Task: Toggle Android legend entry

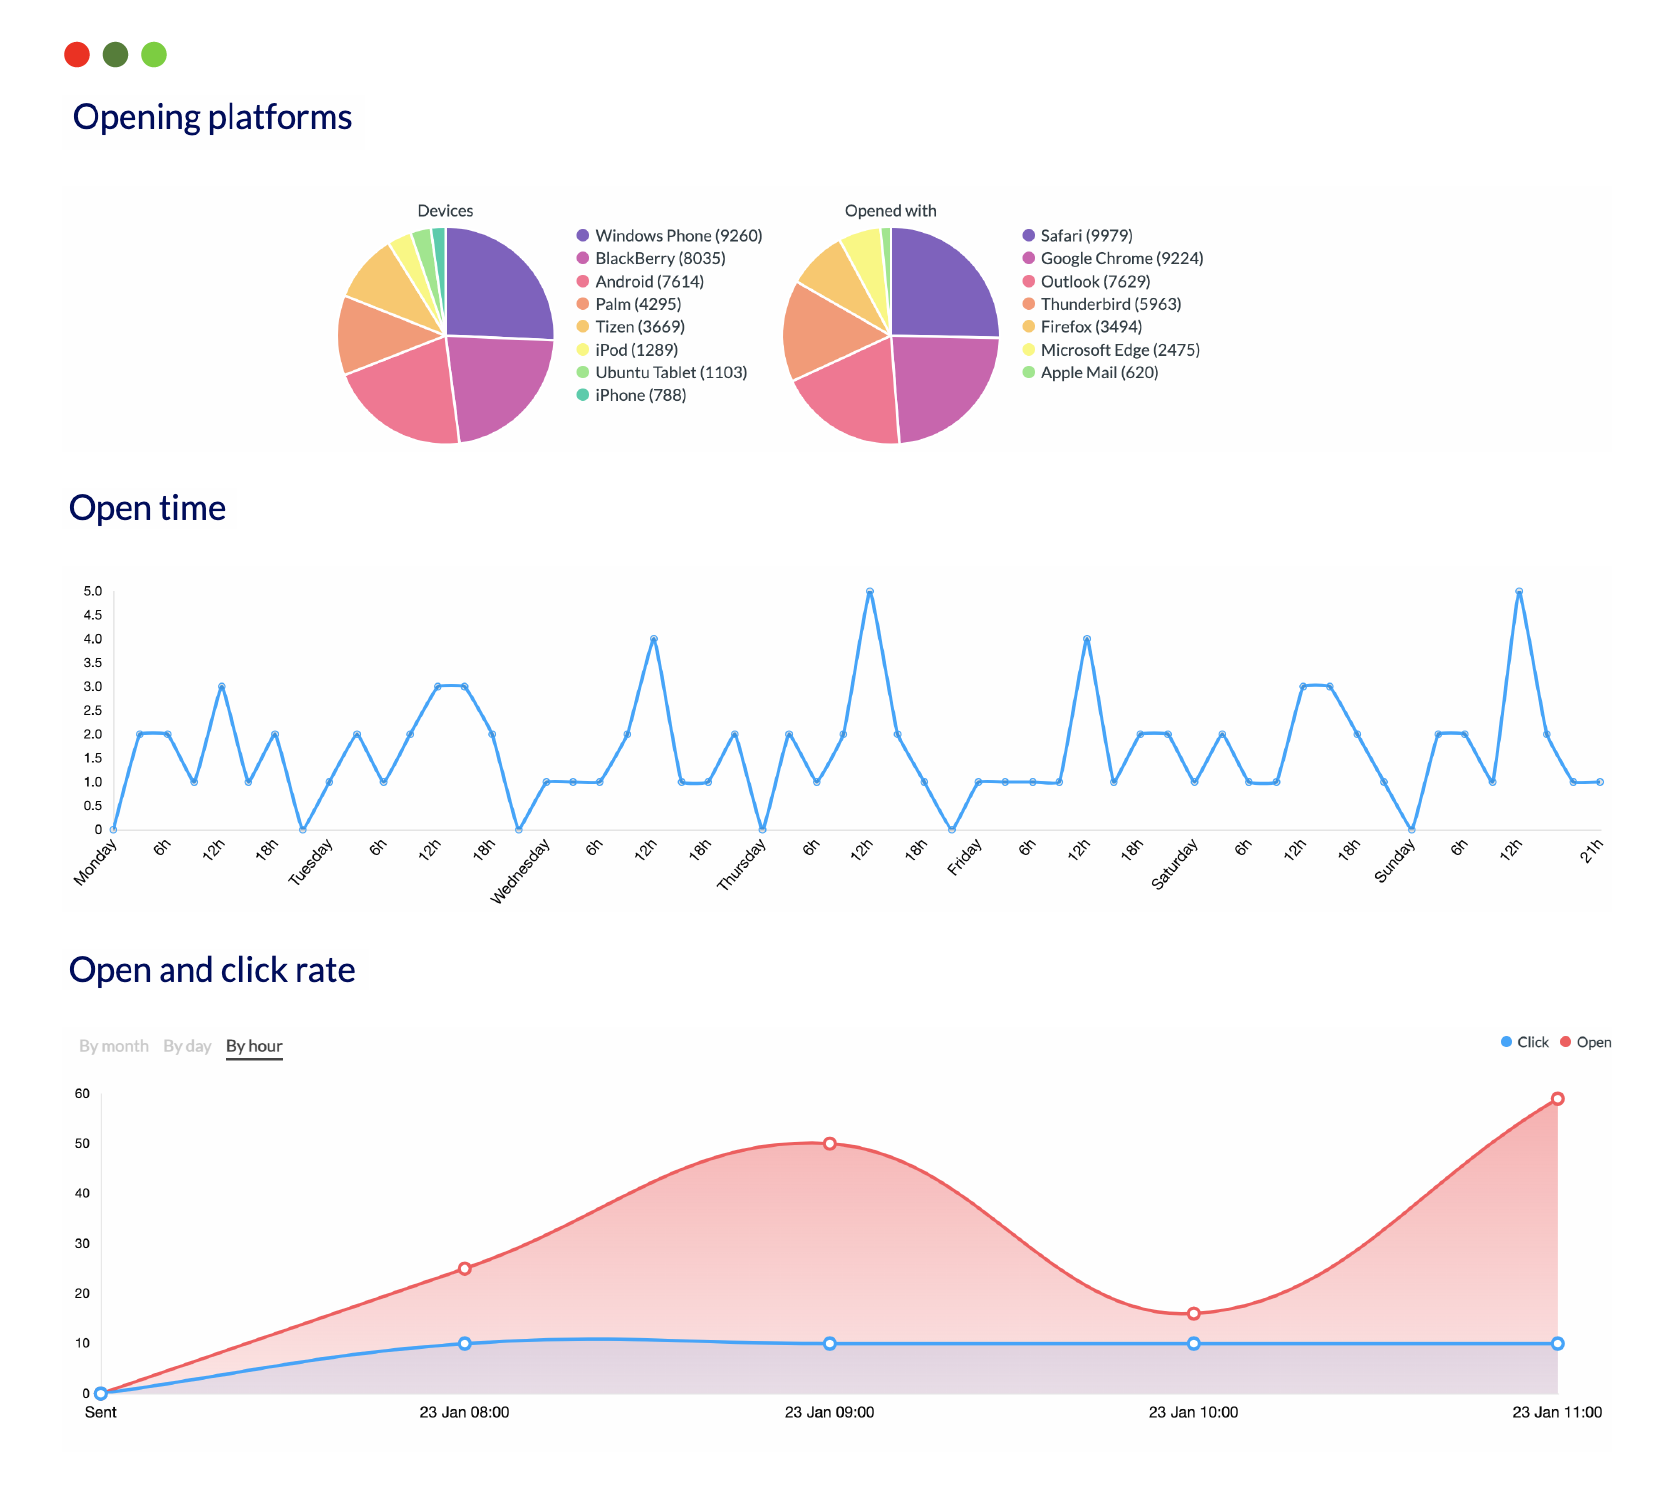Action: (x=640, y=282)
